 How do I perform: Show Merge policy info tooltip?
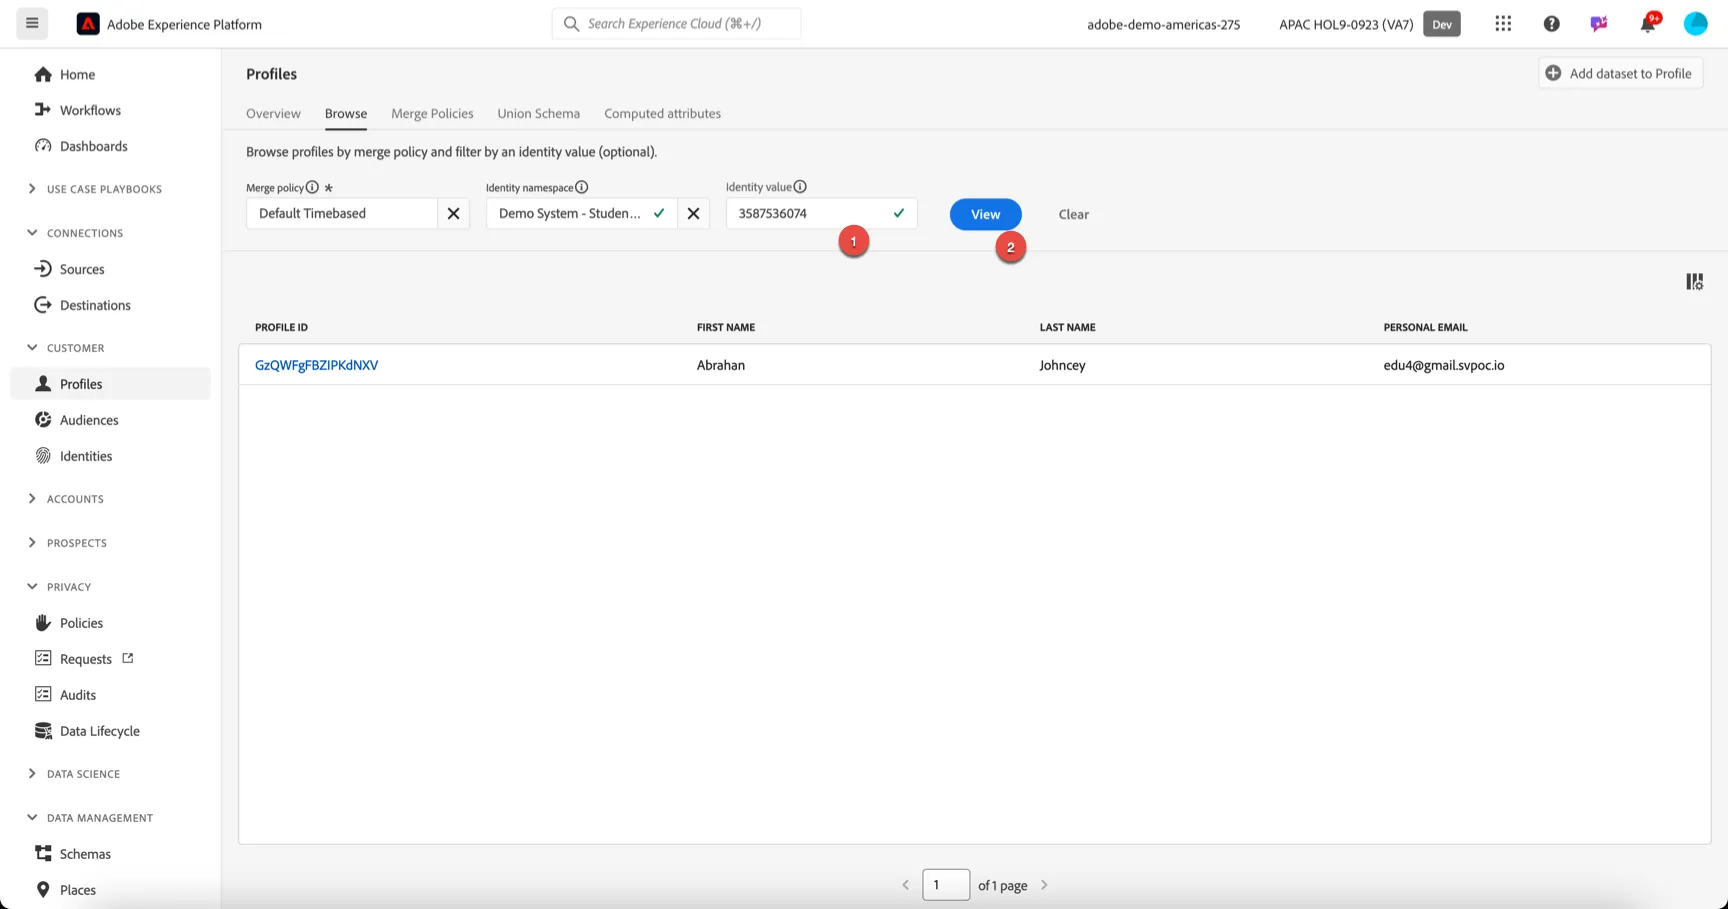[312, 187]
